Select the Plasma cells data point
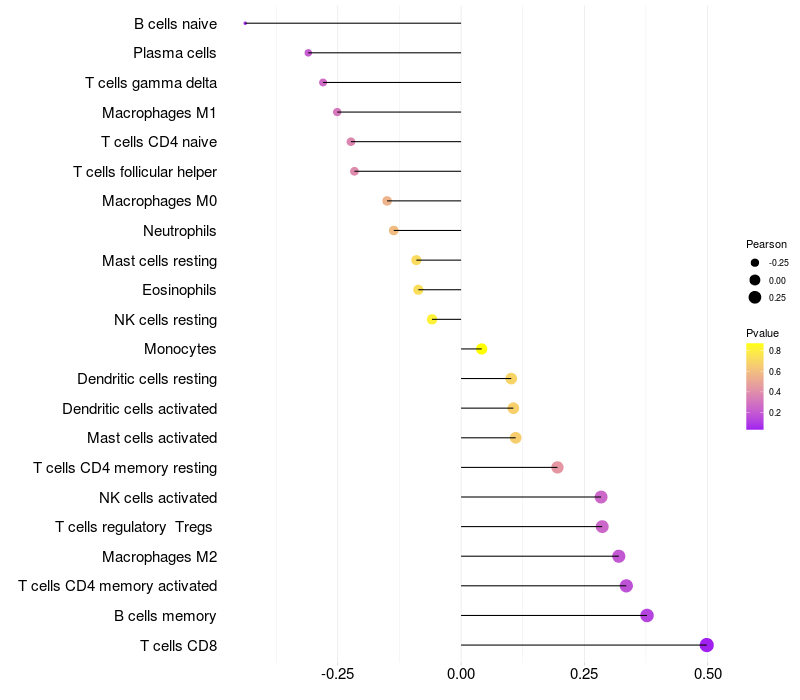This screenshot has height=700, width=800. tap(308, 53)
